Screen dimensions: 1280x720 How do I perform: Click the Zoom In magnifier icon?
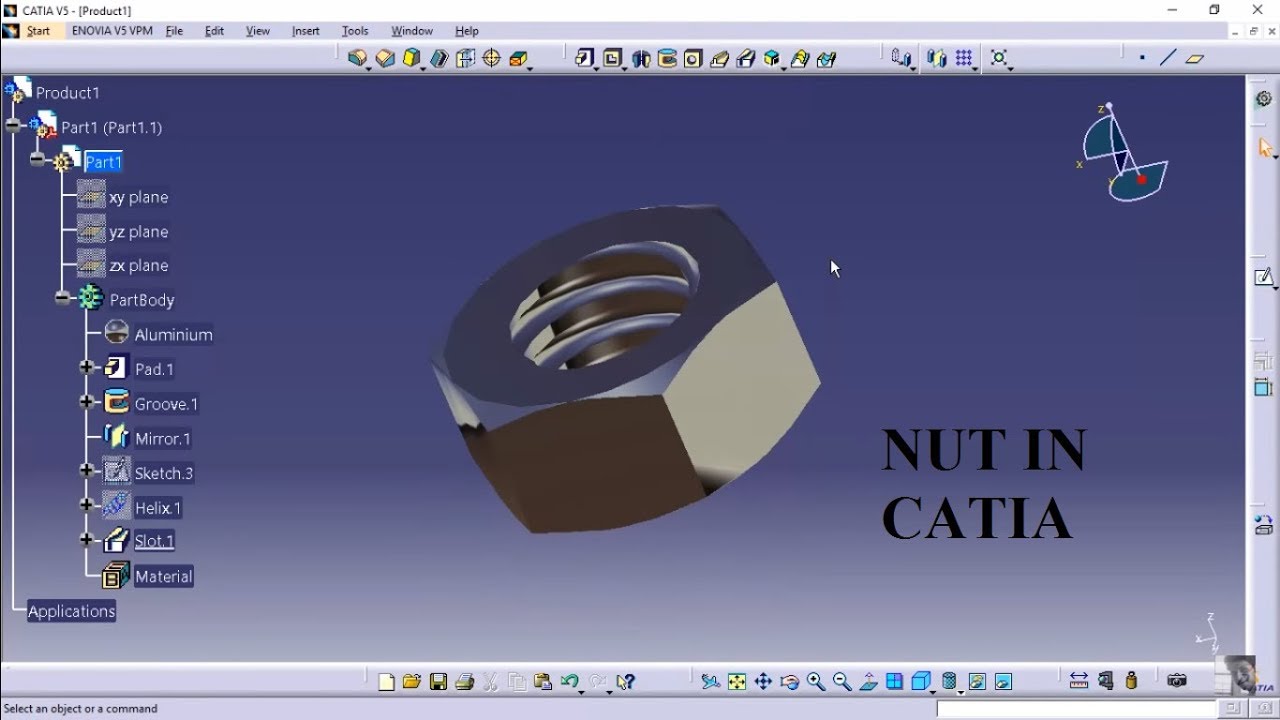coord(816,682)
